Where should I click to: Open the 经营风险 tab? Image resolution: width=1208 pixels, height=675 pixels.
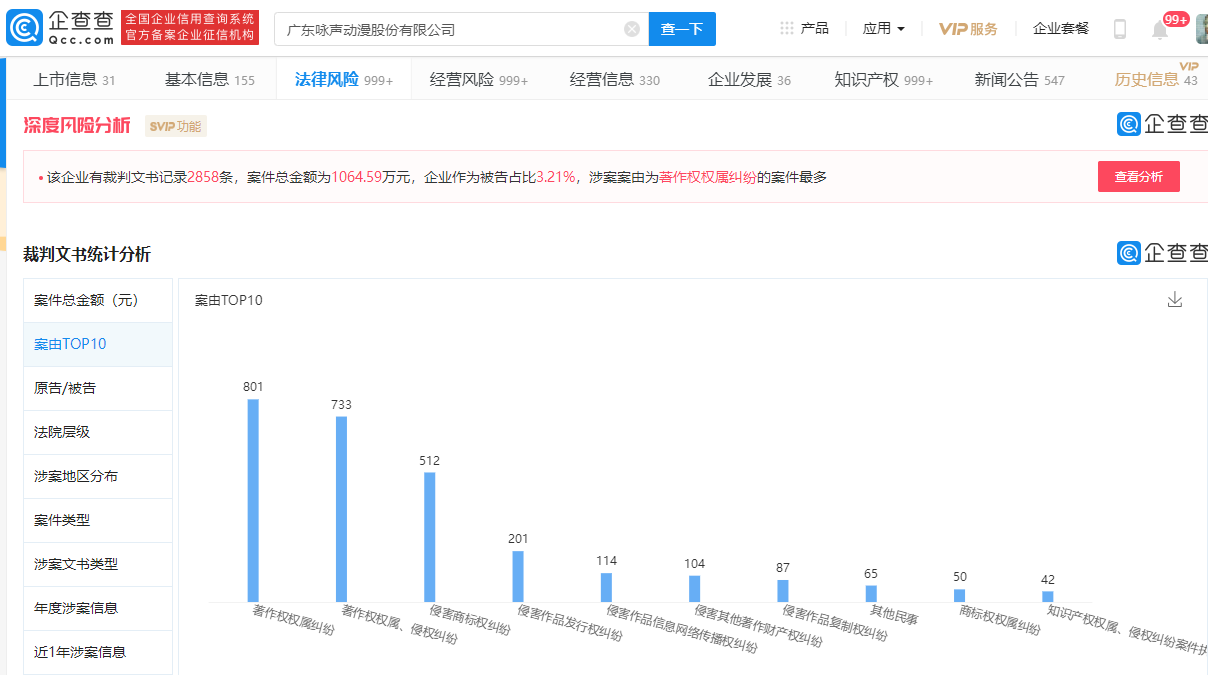coord(479,80)
